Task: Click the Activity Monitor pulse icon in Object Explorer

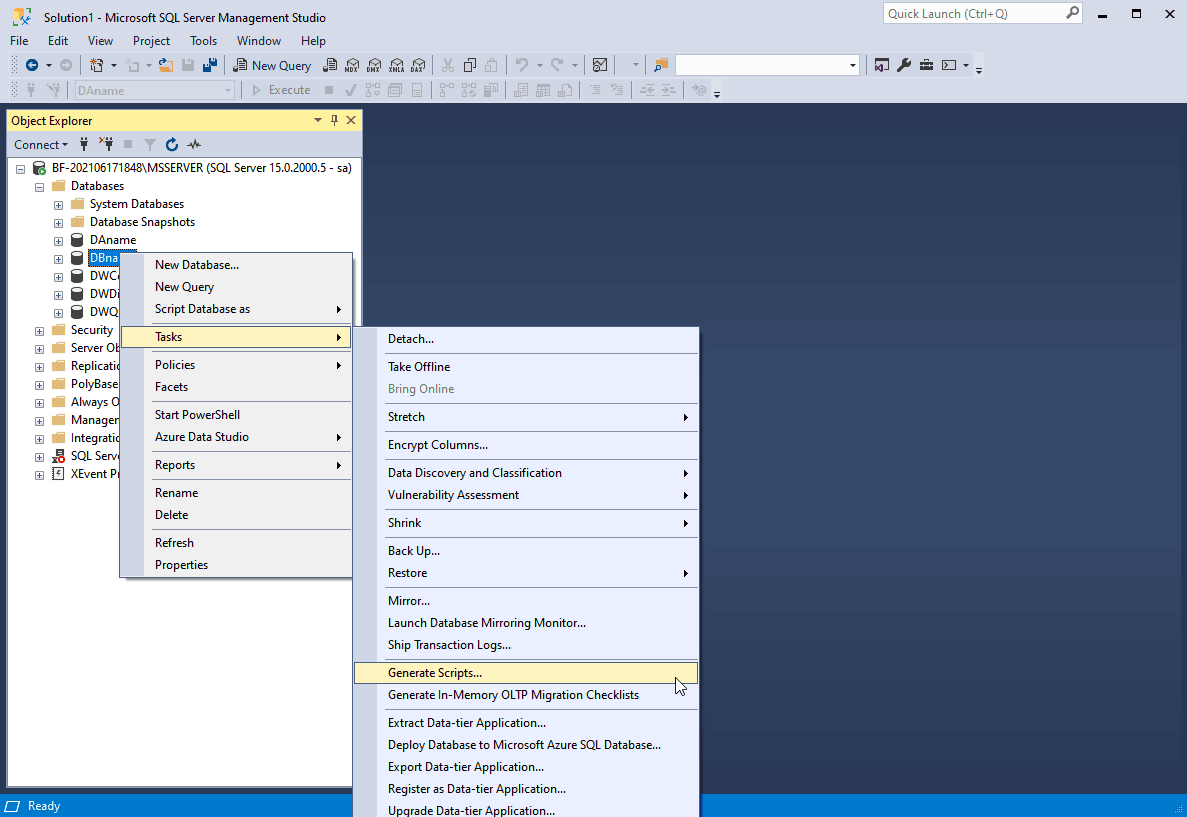Action: coord(194,144)
